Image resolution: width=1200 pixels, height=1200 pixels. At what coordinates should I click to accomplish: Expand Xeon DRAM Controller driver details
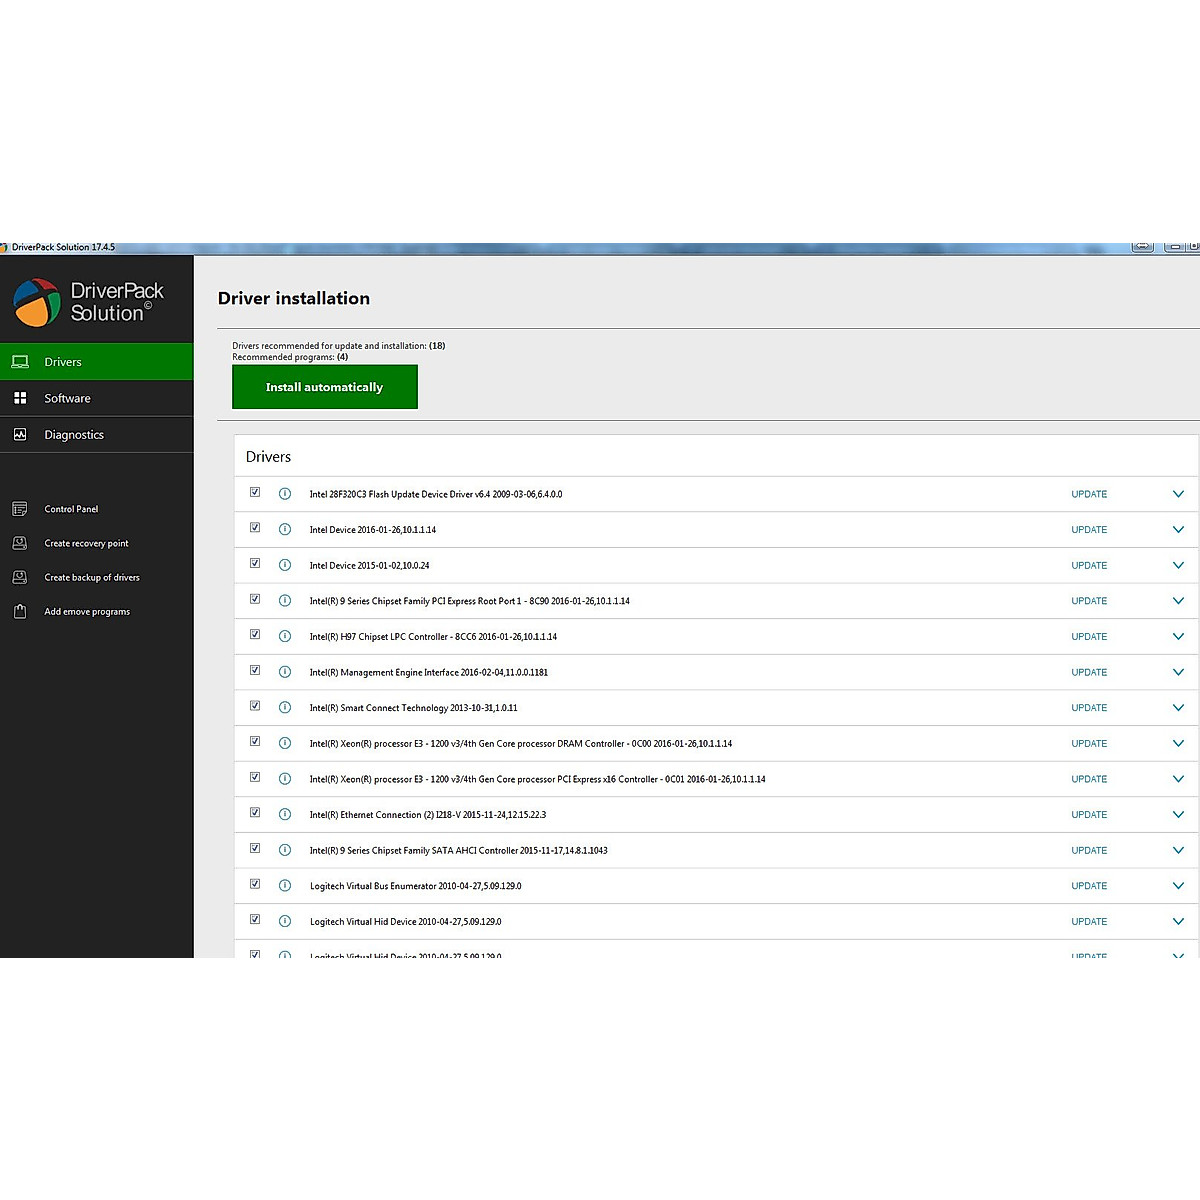pos(1178,744)
